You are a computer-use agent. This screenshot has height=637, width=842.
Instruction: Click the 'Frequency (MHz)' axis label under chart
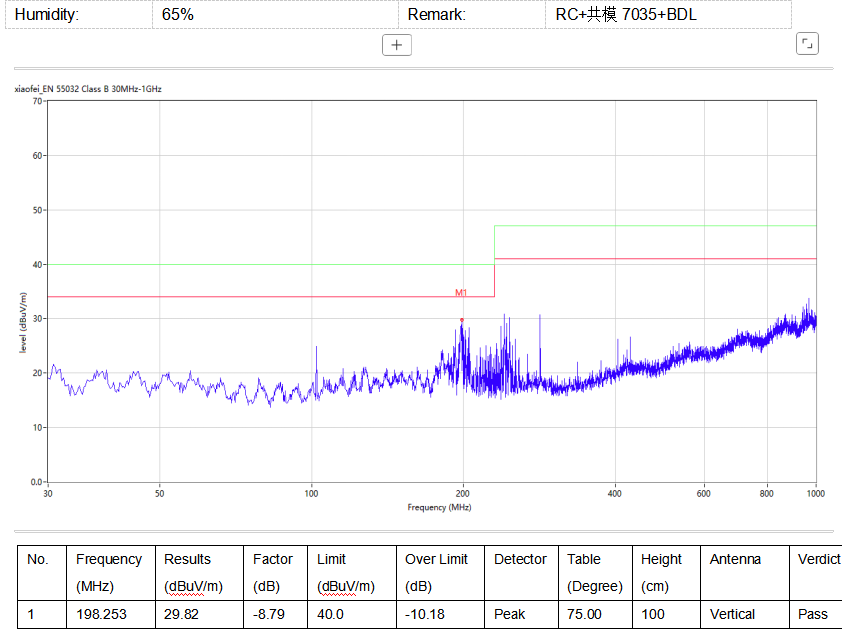439,508
